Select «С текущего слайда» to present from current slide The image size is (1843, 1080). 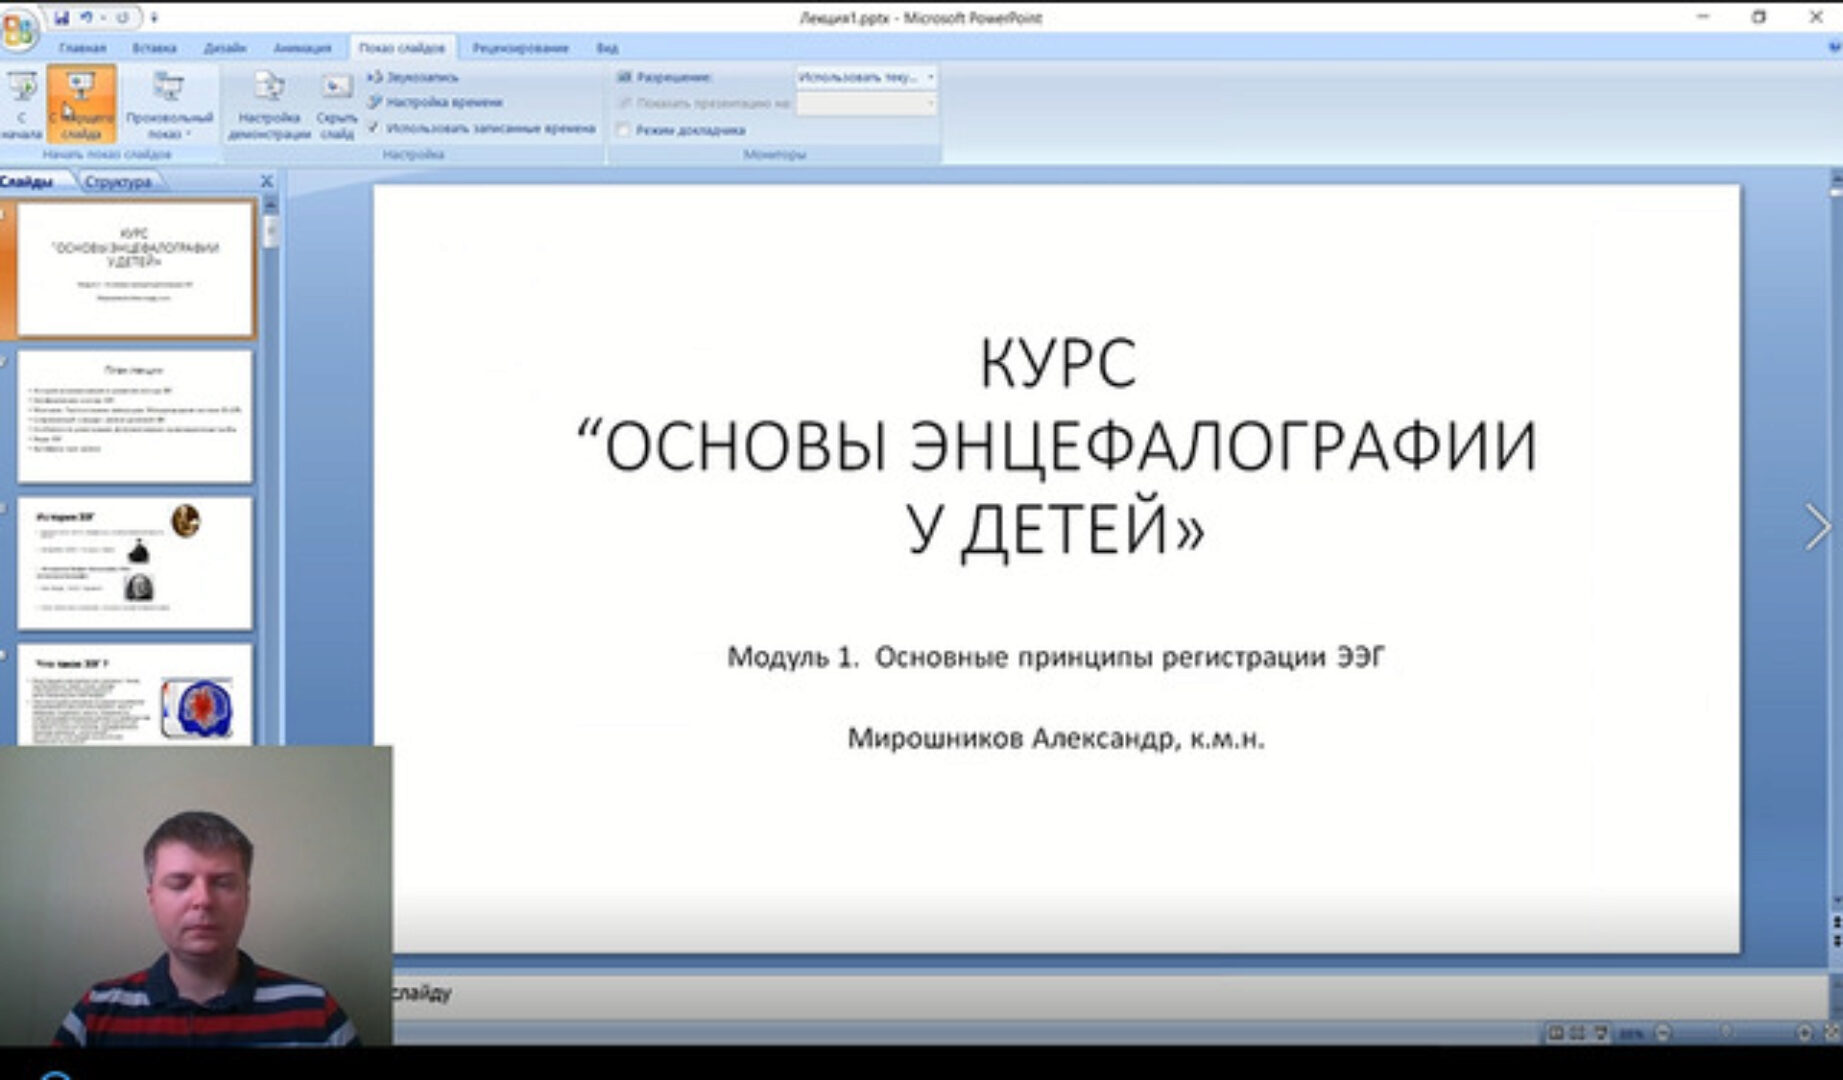click(x=78, y=105)
